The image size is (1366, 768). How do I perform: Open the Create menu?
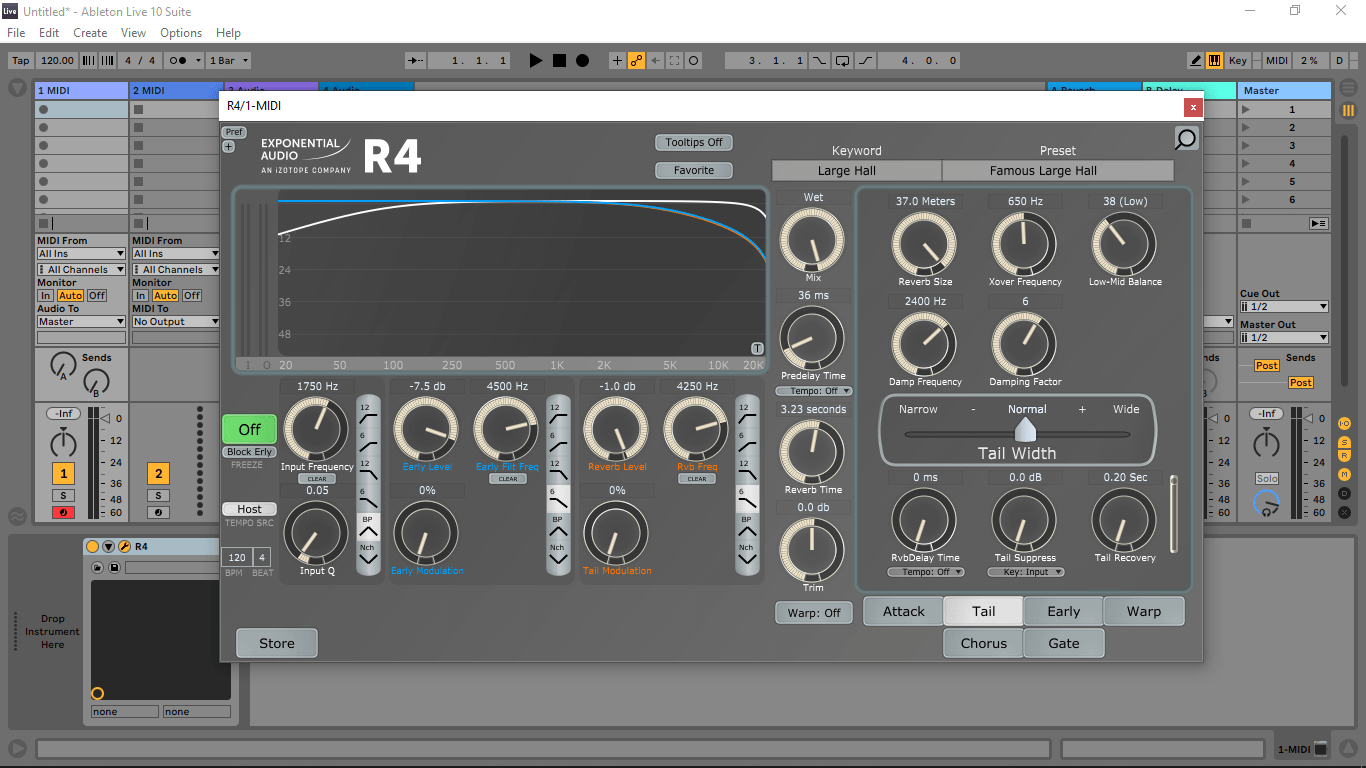(90, 33)
